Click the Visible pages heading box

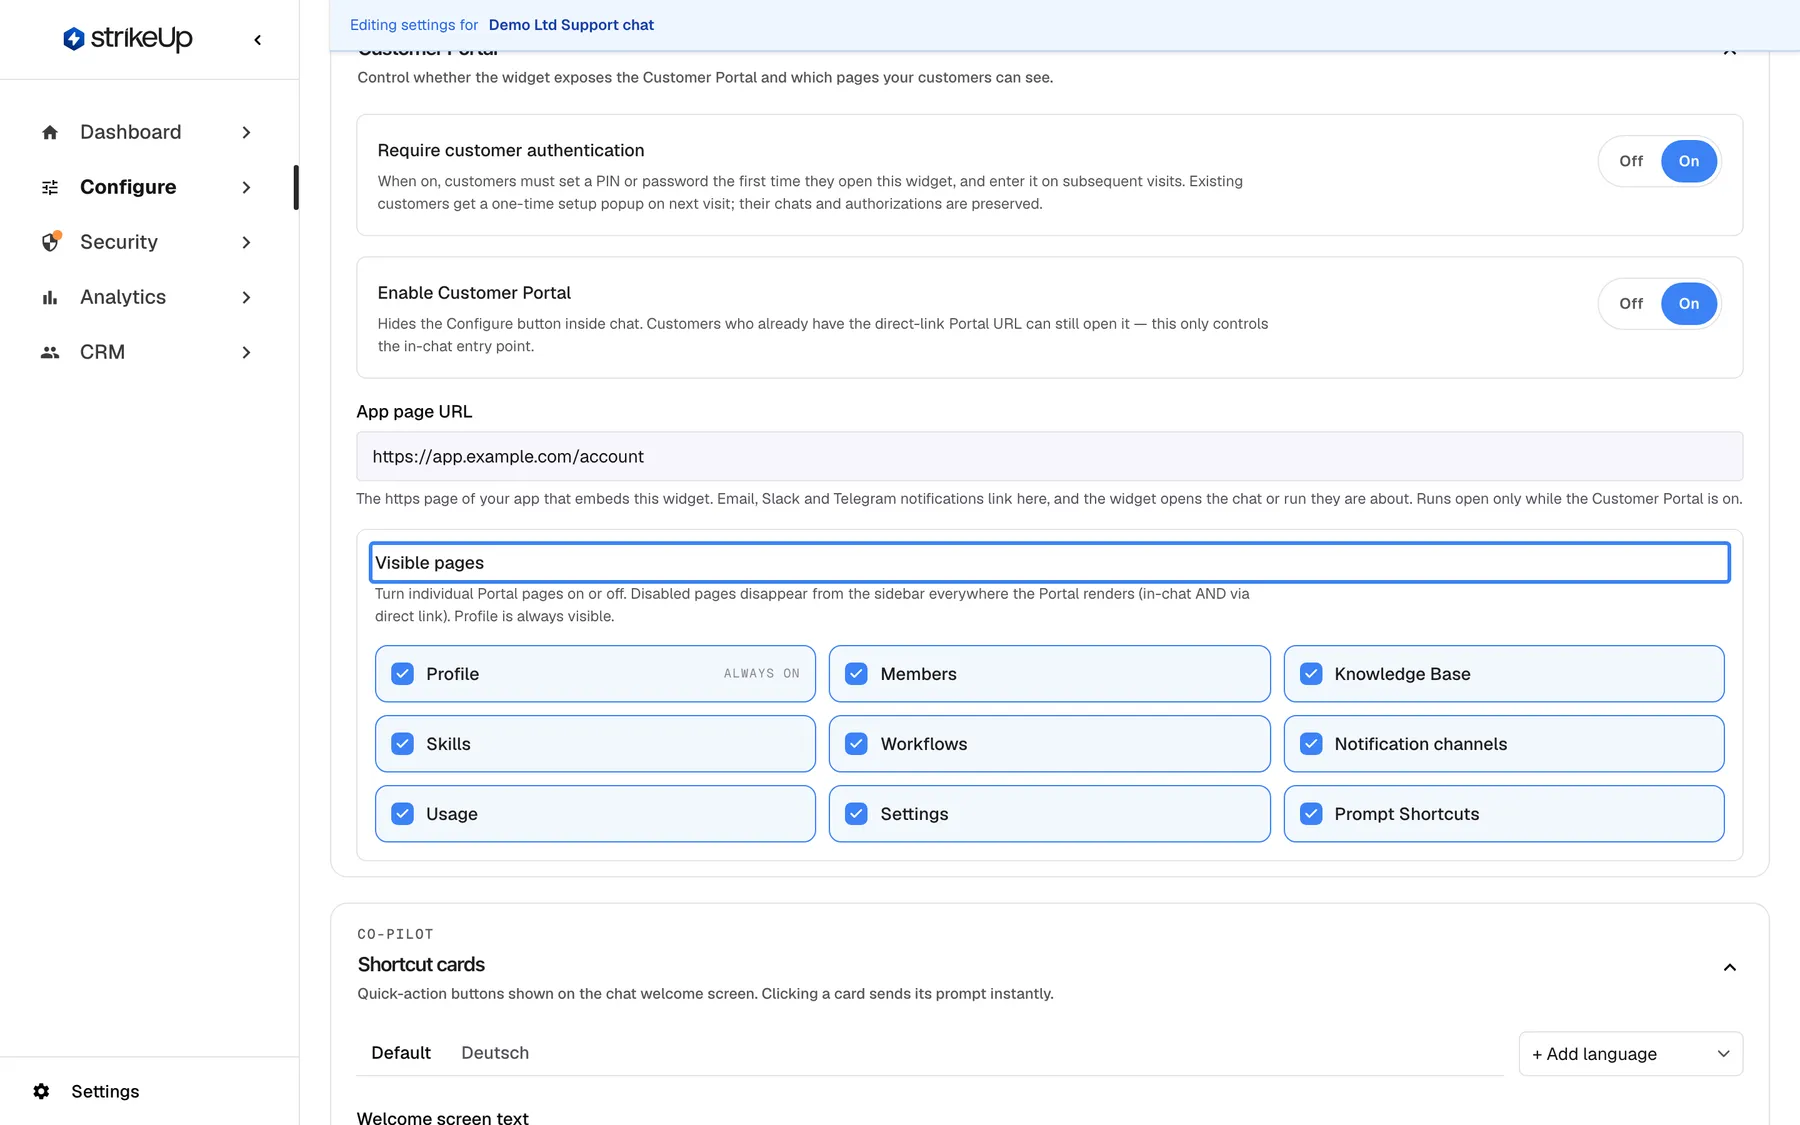(x=1049, y=563)
